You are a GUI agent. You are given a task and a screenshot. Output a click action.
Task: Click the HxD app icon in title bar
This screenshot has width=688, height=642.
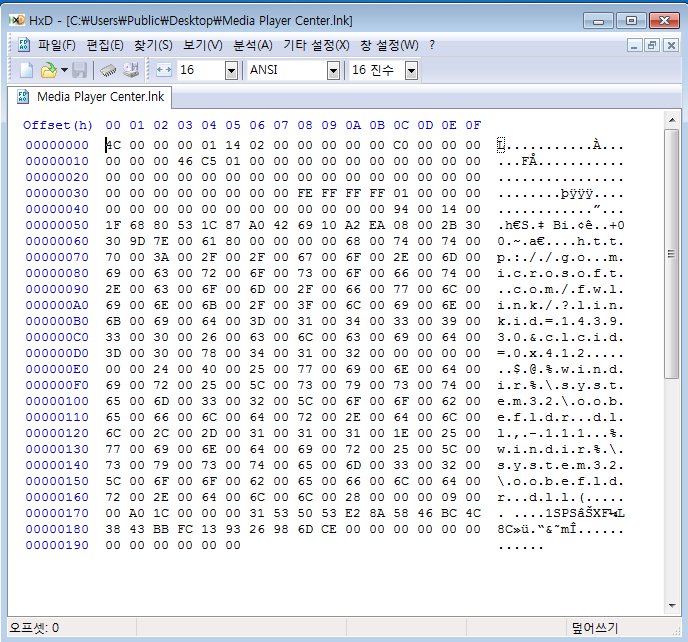(x=17, y=20)
